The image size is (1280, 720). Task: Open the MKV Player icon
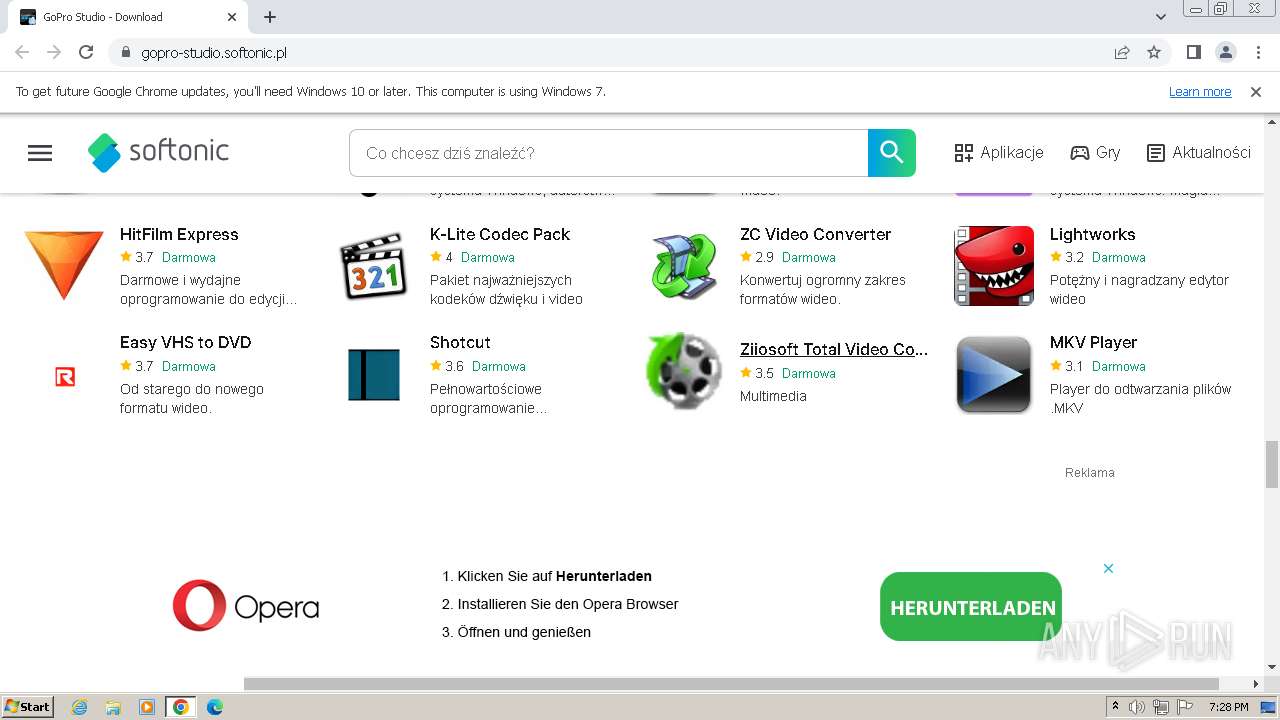[994, 374]
